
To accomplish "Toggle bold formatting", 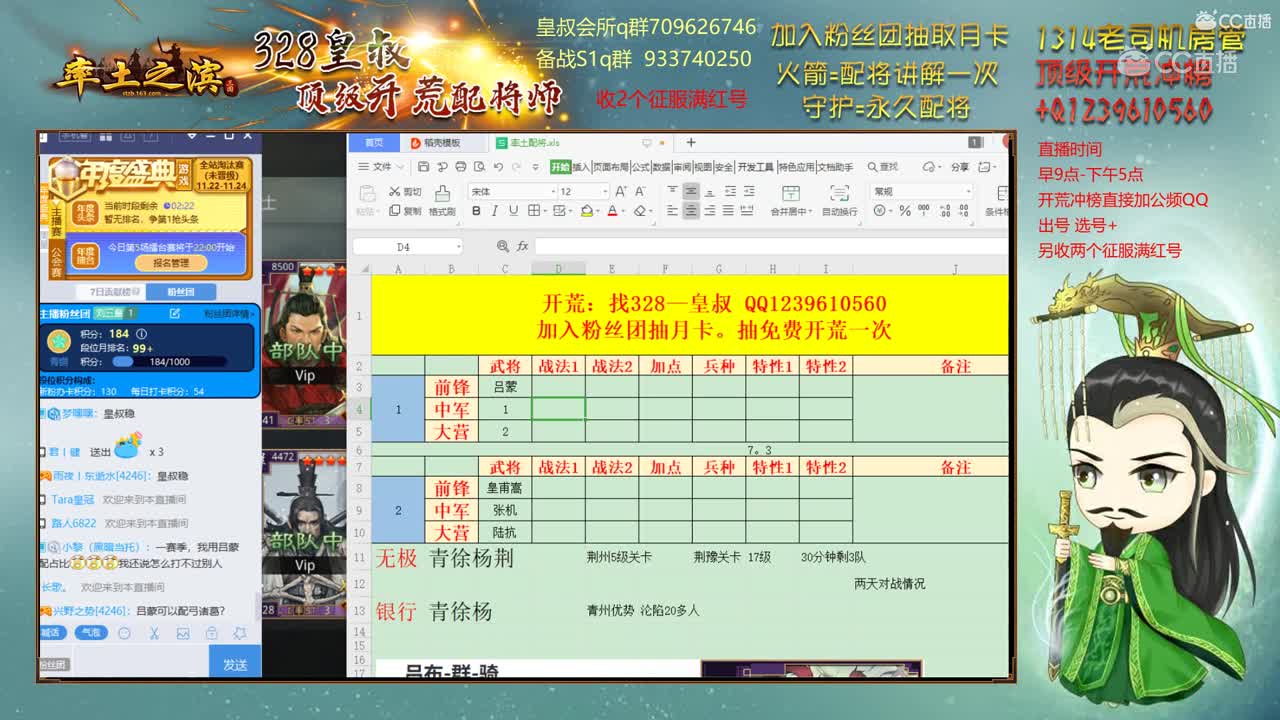I will click(476, 211).
